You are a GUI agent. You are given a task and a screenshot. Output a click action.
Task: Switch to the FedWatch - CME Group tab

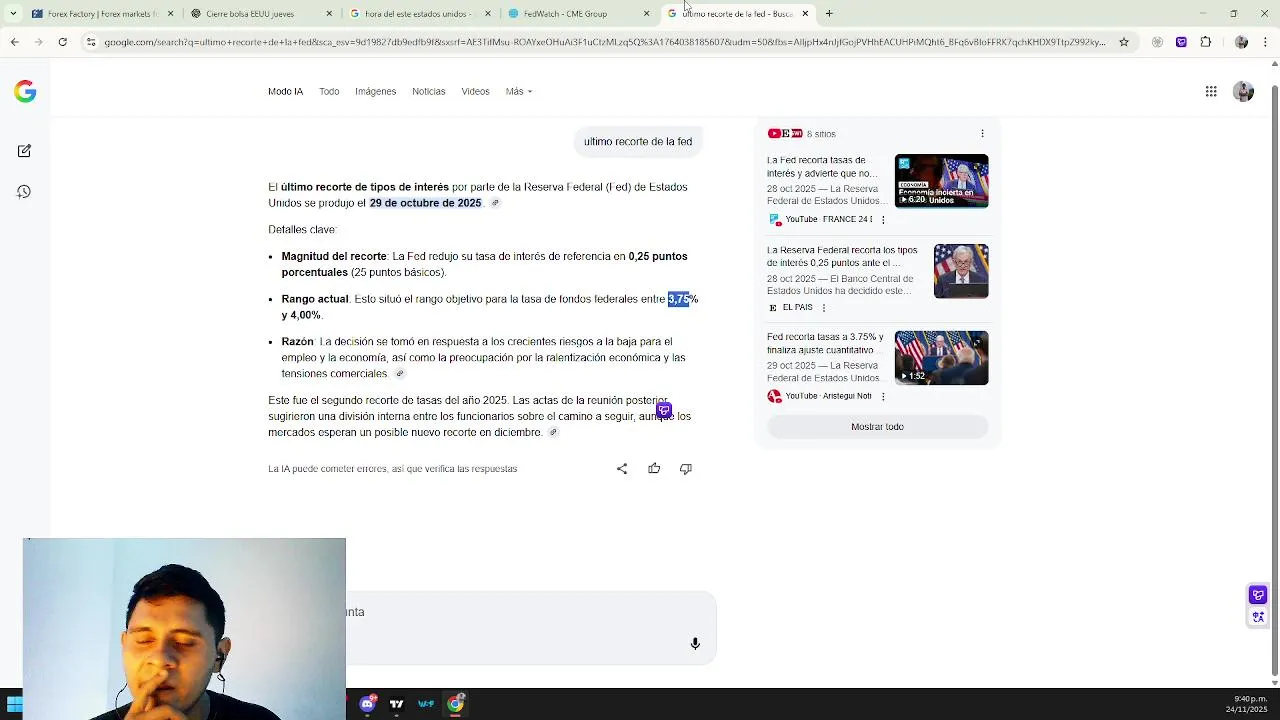click(576, 14)
